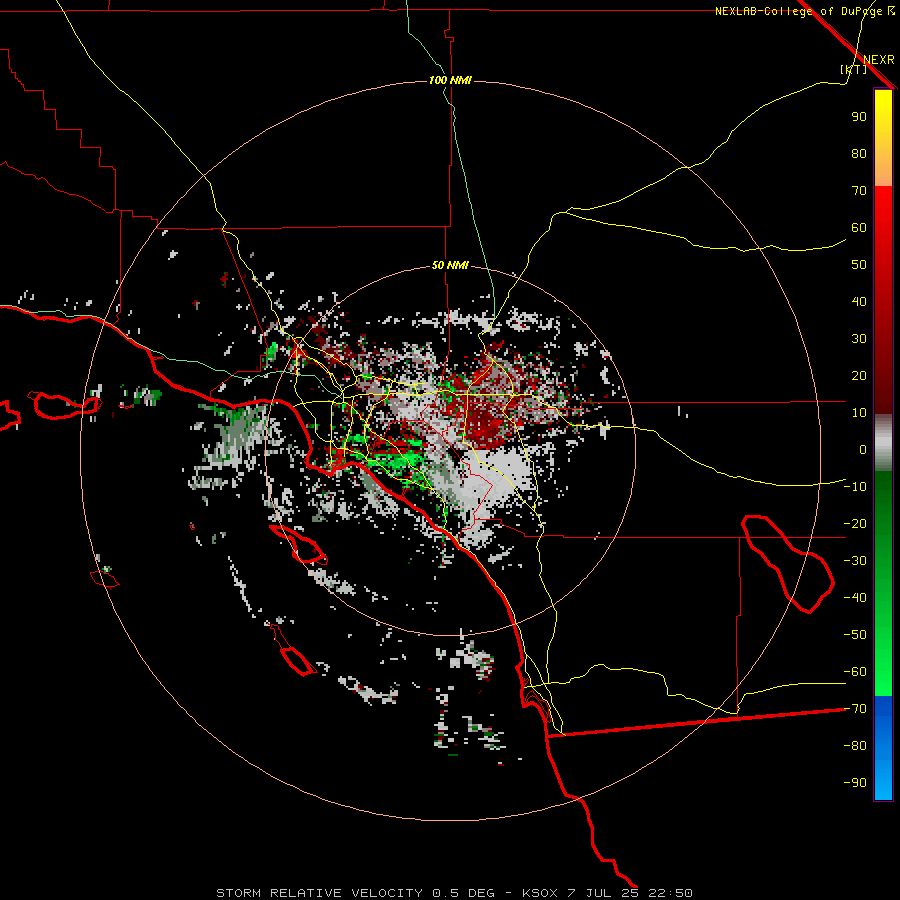
Task: Click the '-60' value on the velocity scale
Action: (x=855, y=672)
